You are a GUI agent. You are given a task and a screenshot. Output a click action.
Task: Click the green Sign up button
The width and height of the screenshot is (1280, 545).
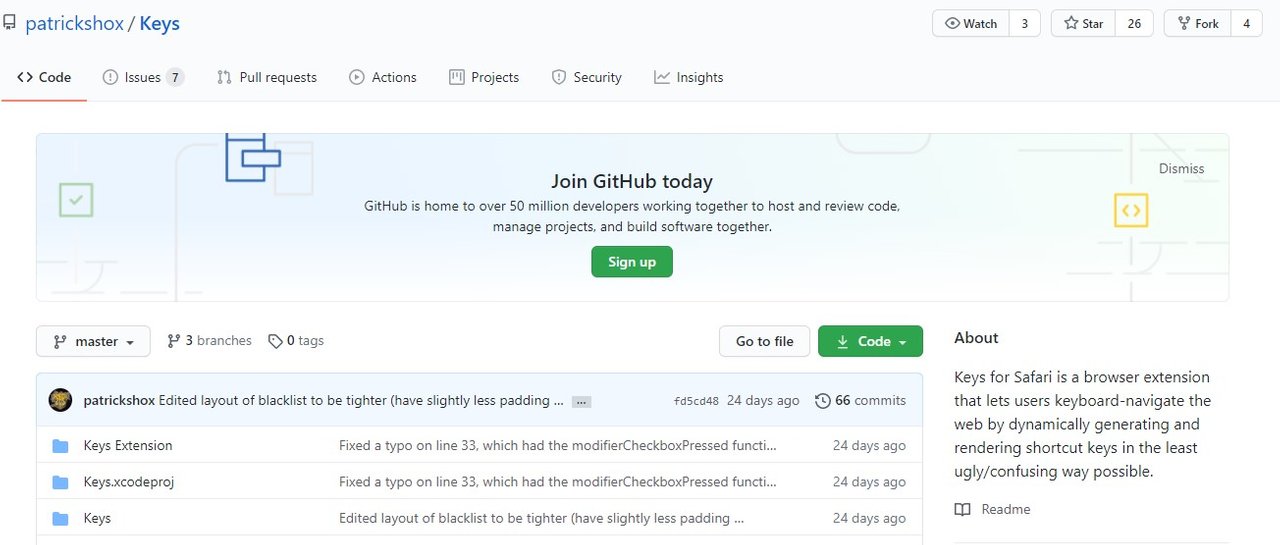pyautogui.click(x=632, y=262)
